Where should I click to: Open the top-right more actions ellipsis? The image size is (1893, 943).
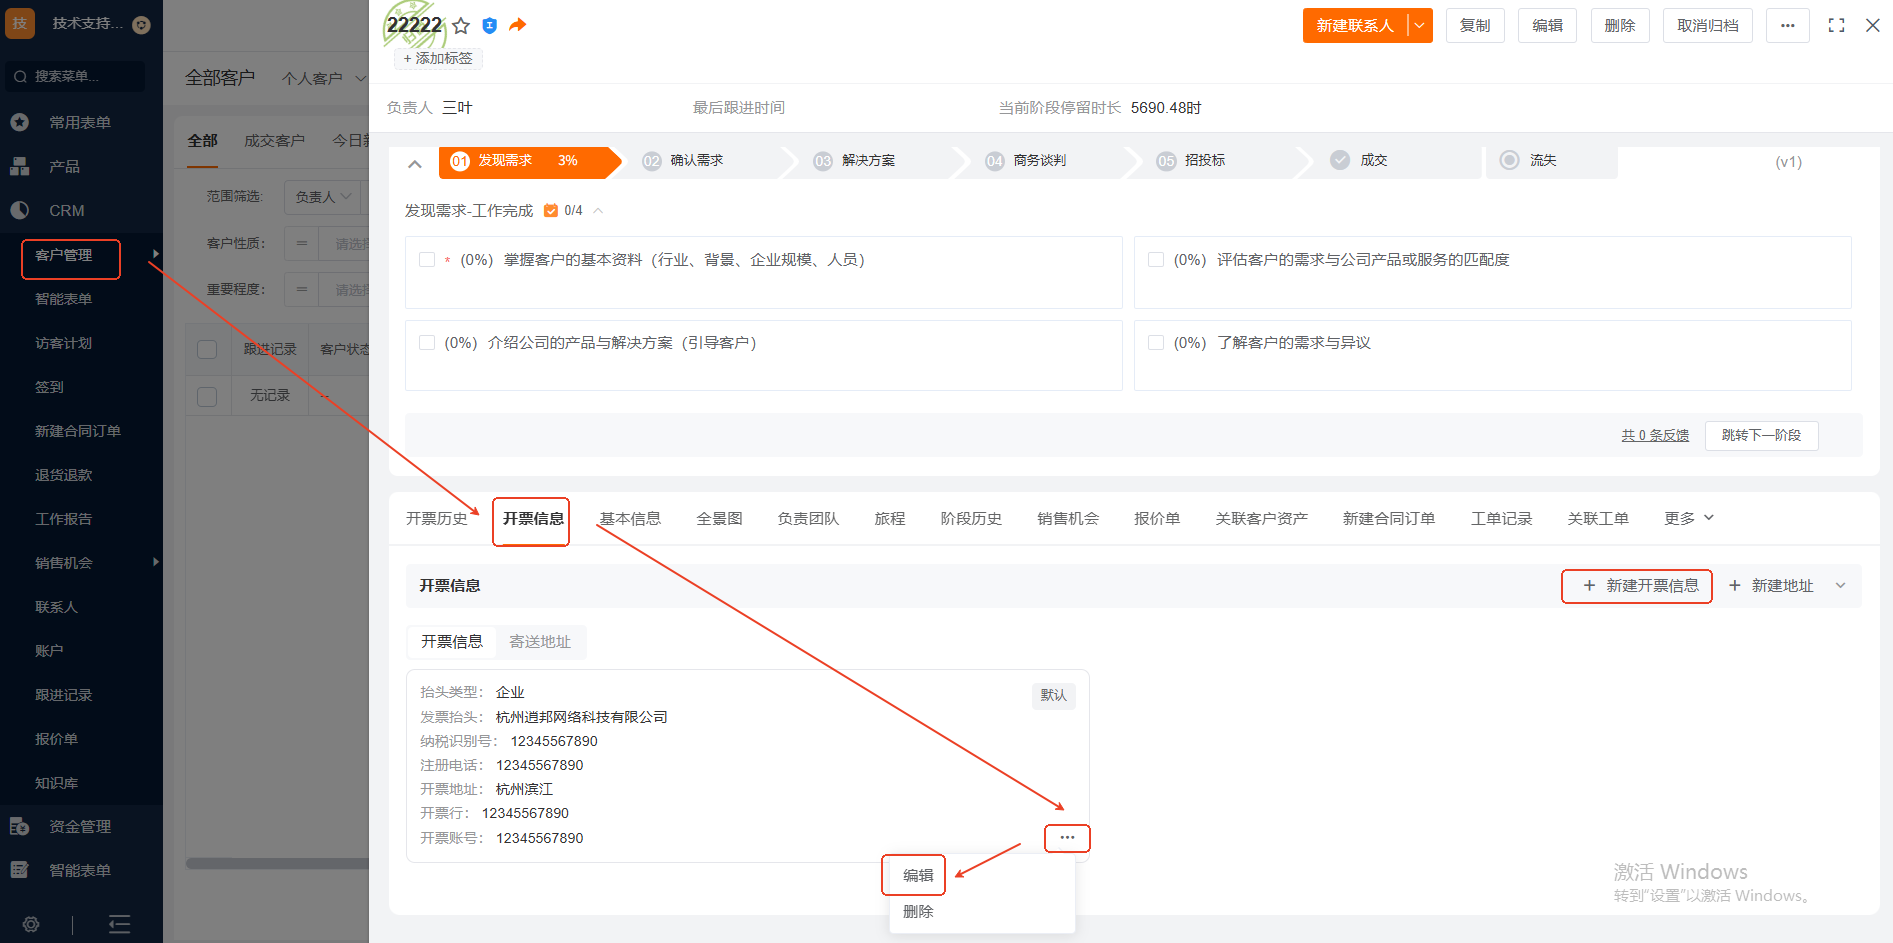1787,26
